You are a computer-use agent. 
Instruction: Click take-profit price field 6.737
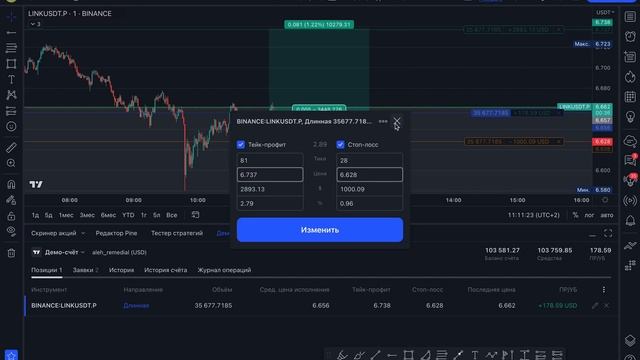270,175
